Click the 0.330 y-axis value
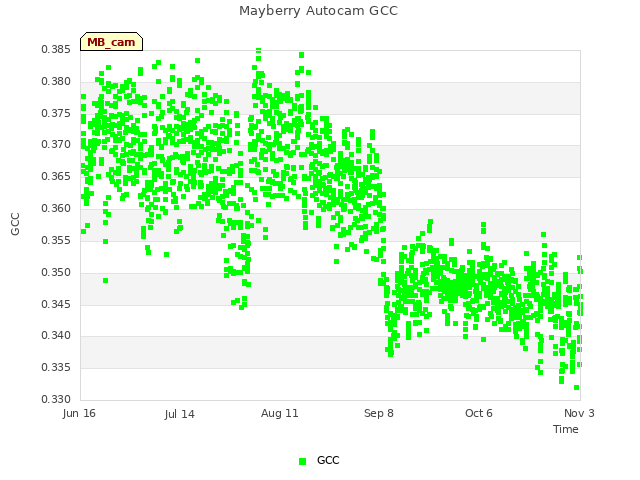Screen dimensions: 640x480 56,399
